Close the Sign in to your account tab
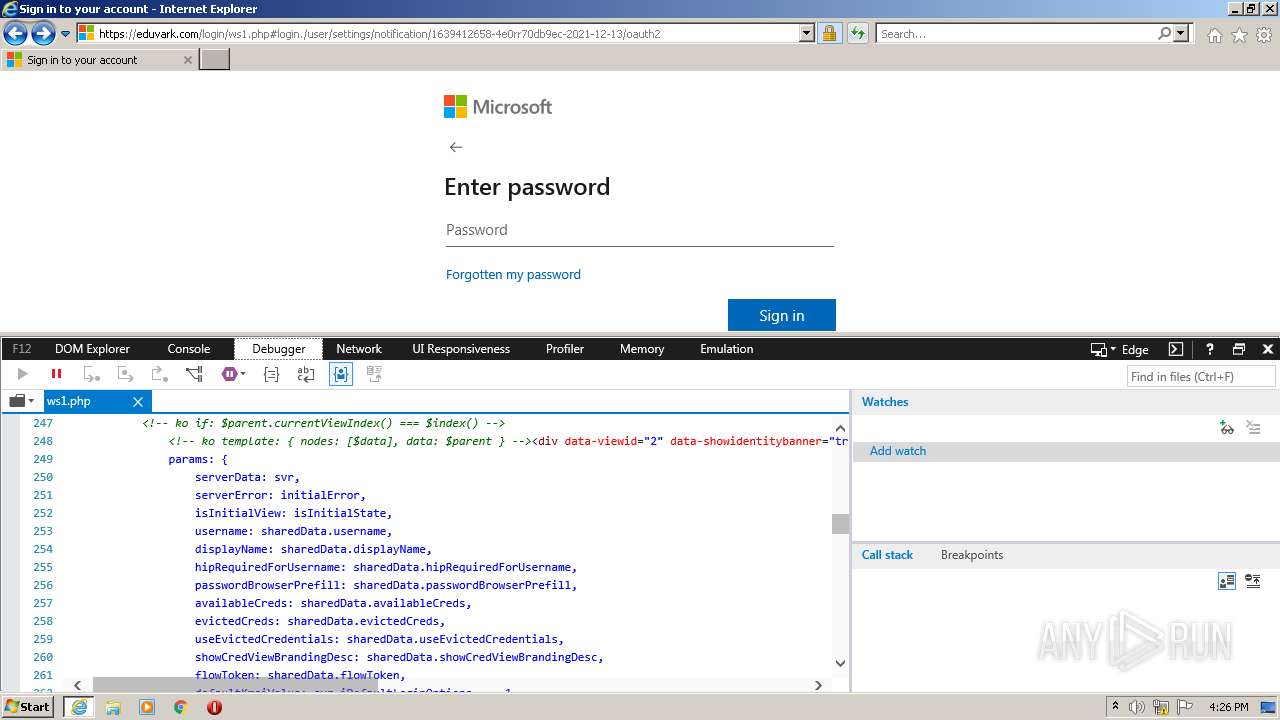This screenshot has height=720, width=1280. pos(187,60)
